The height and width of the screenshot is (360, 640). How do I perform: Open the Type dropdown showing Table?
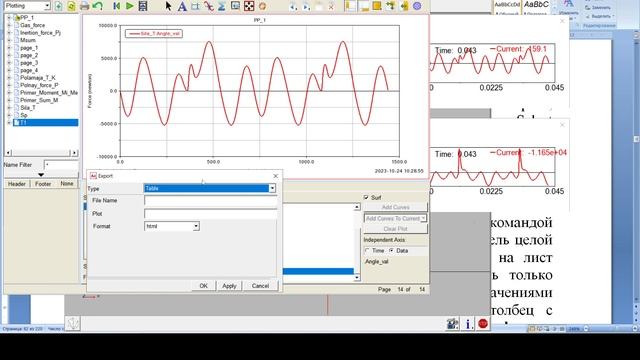210,188
